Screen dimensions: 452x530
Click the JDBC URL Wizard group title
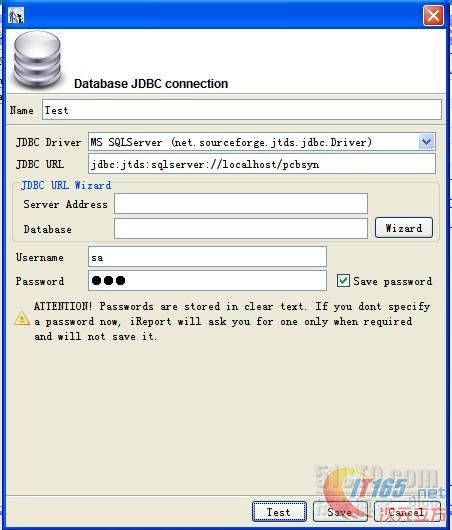pyautogui.click(x=66, y=185)
